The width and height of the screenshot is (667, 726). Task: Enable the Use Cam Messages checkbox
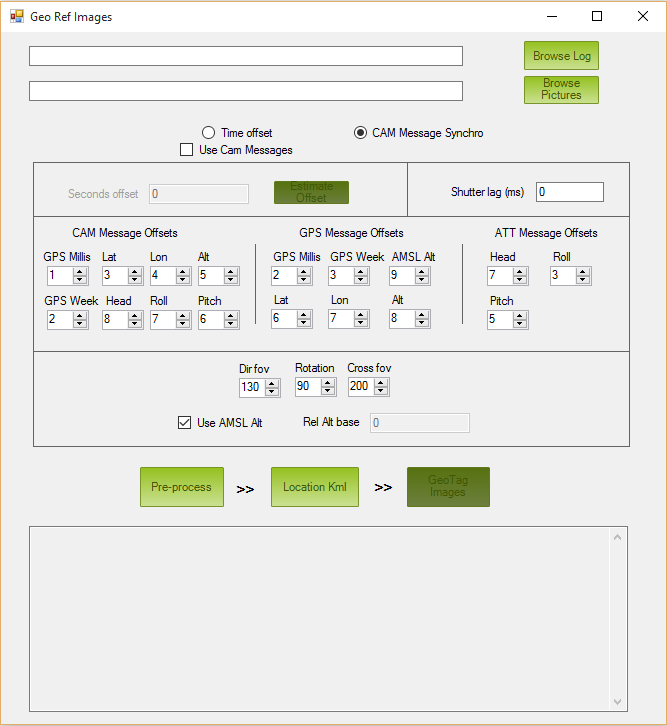tap(186, 150)
